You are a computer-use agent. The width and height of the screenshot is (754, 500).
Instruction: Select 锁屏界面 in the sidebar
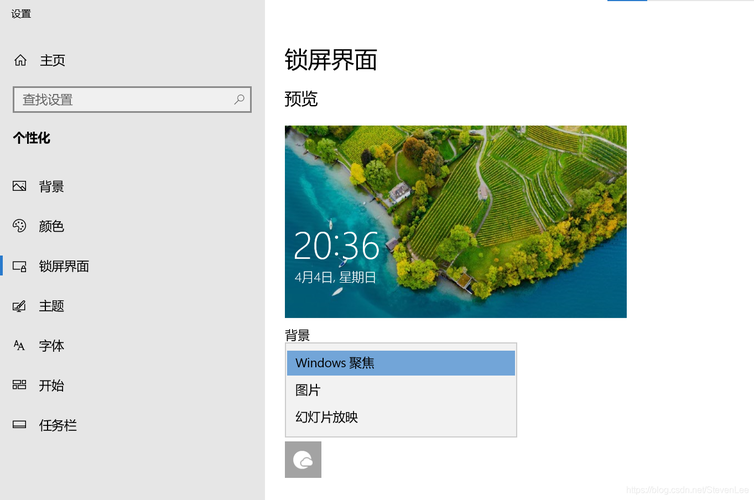tap(64, 266)
